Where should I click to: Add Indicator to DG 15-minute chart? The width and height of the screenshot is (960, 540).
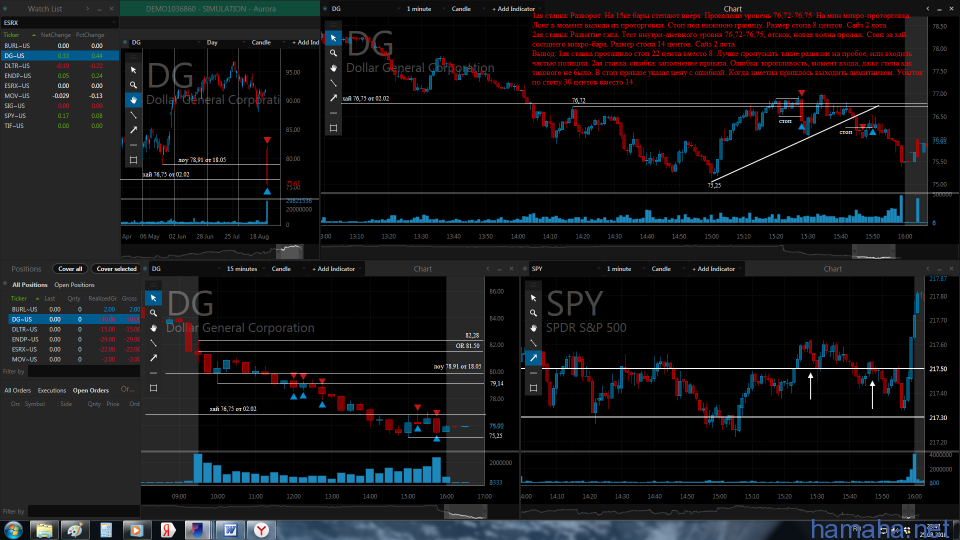[334, 269]
